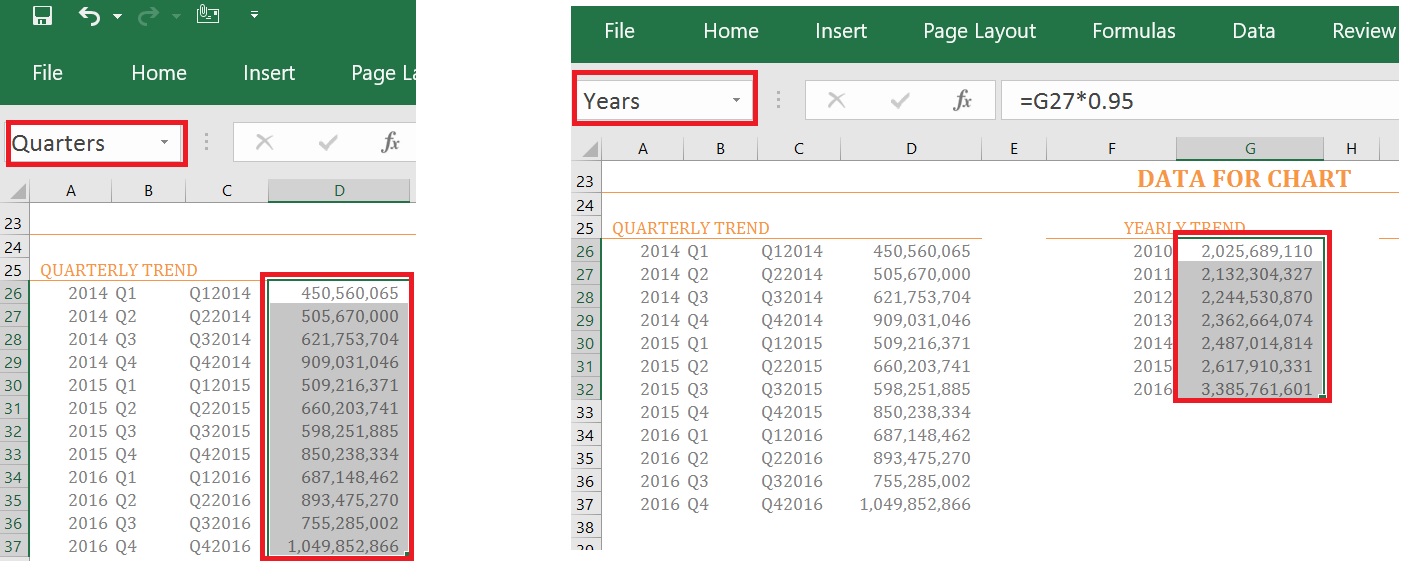Image resolution: width=1426 pixels, height=588 pixels.
Task: Select cell 909,031,046 in the left worksheet
Action: [x=339, y=362]
